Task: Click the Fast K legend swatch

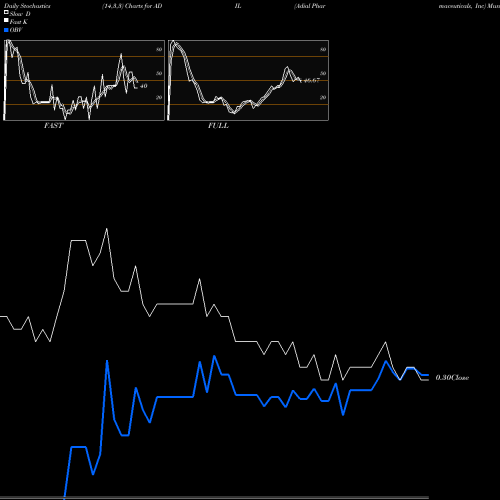Action: tap(6, 21)
